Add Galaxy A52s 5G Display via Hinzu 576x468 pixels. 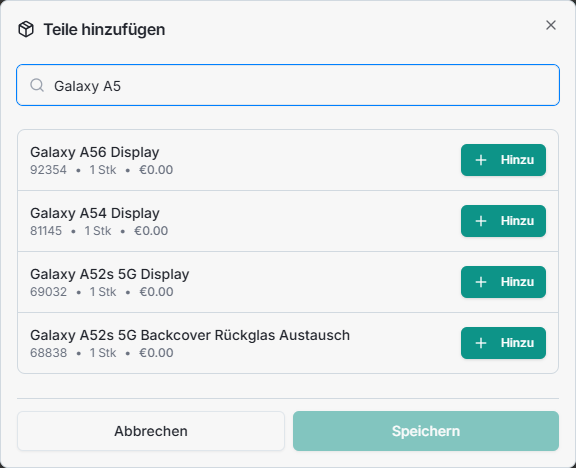503,282
